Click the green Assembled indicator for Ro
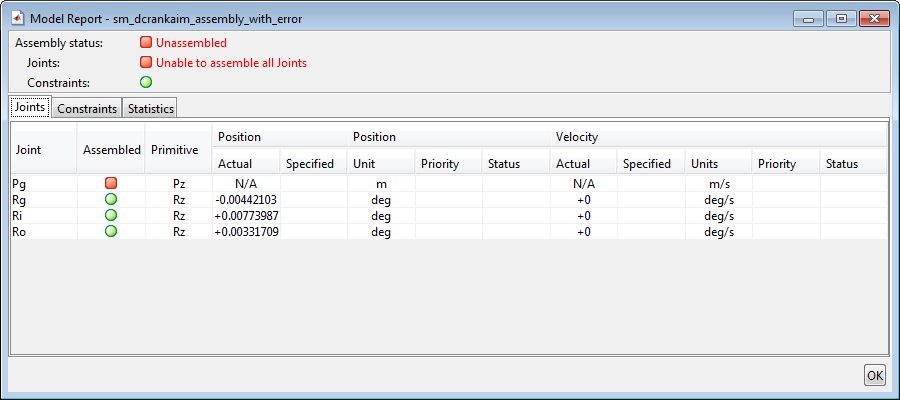900x400 pixels. [x=111, y=231]
